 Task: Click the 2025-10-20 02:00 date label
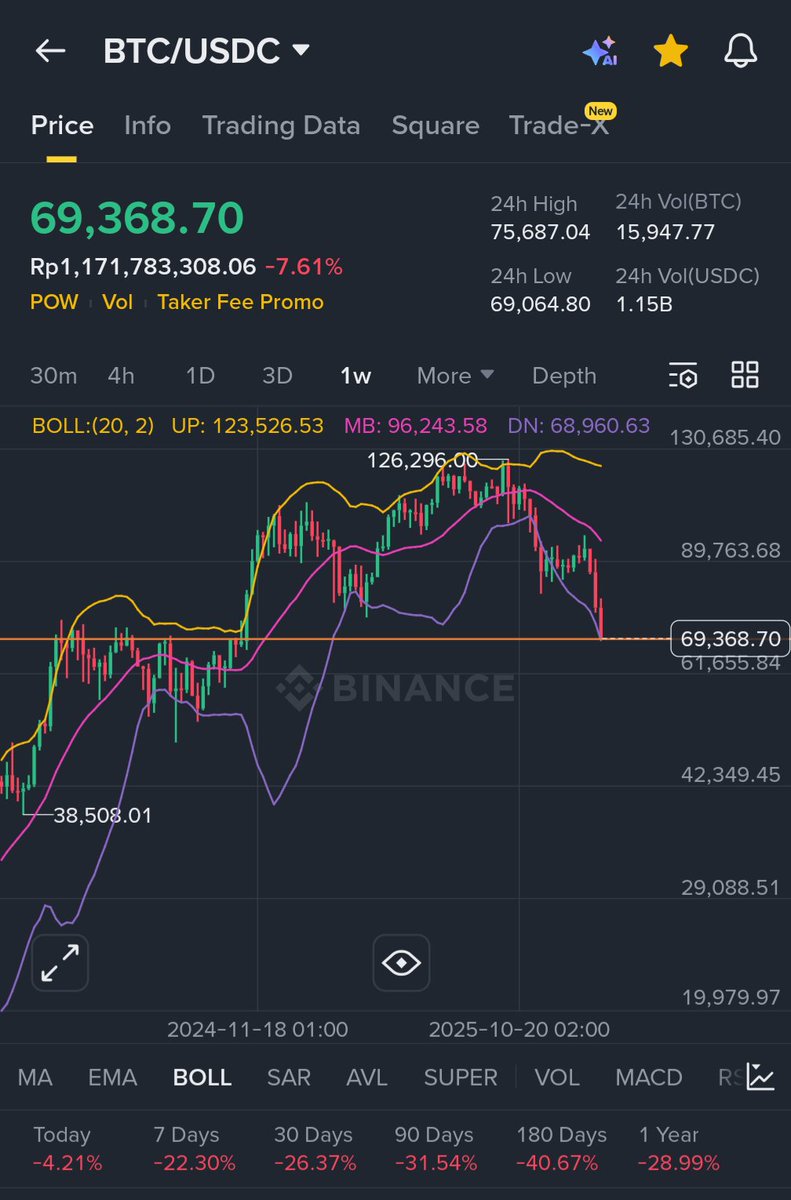tap(519, 1029)
